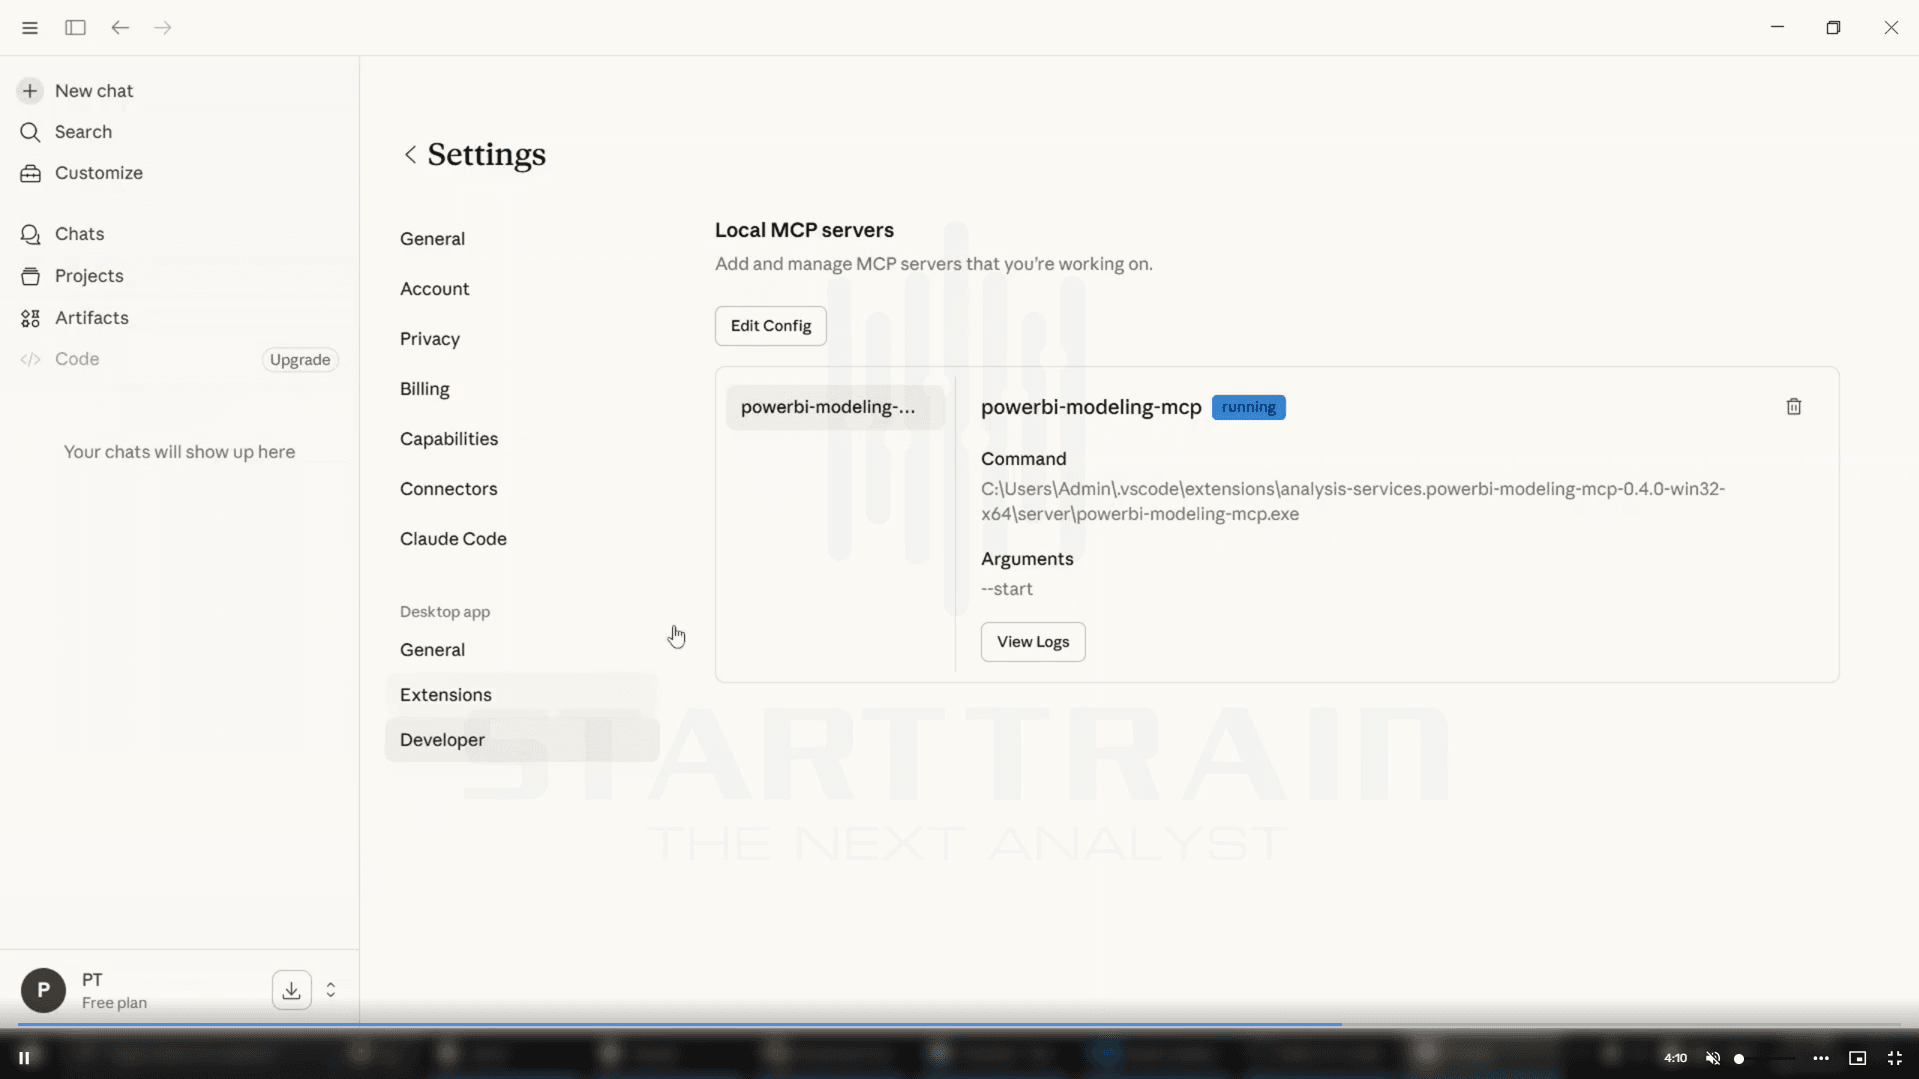This screenshot has width=1919, height=1079.
Task: Open PT profile avatar
Action: point(43,990)
